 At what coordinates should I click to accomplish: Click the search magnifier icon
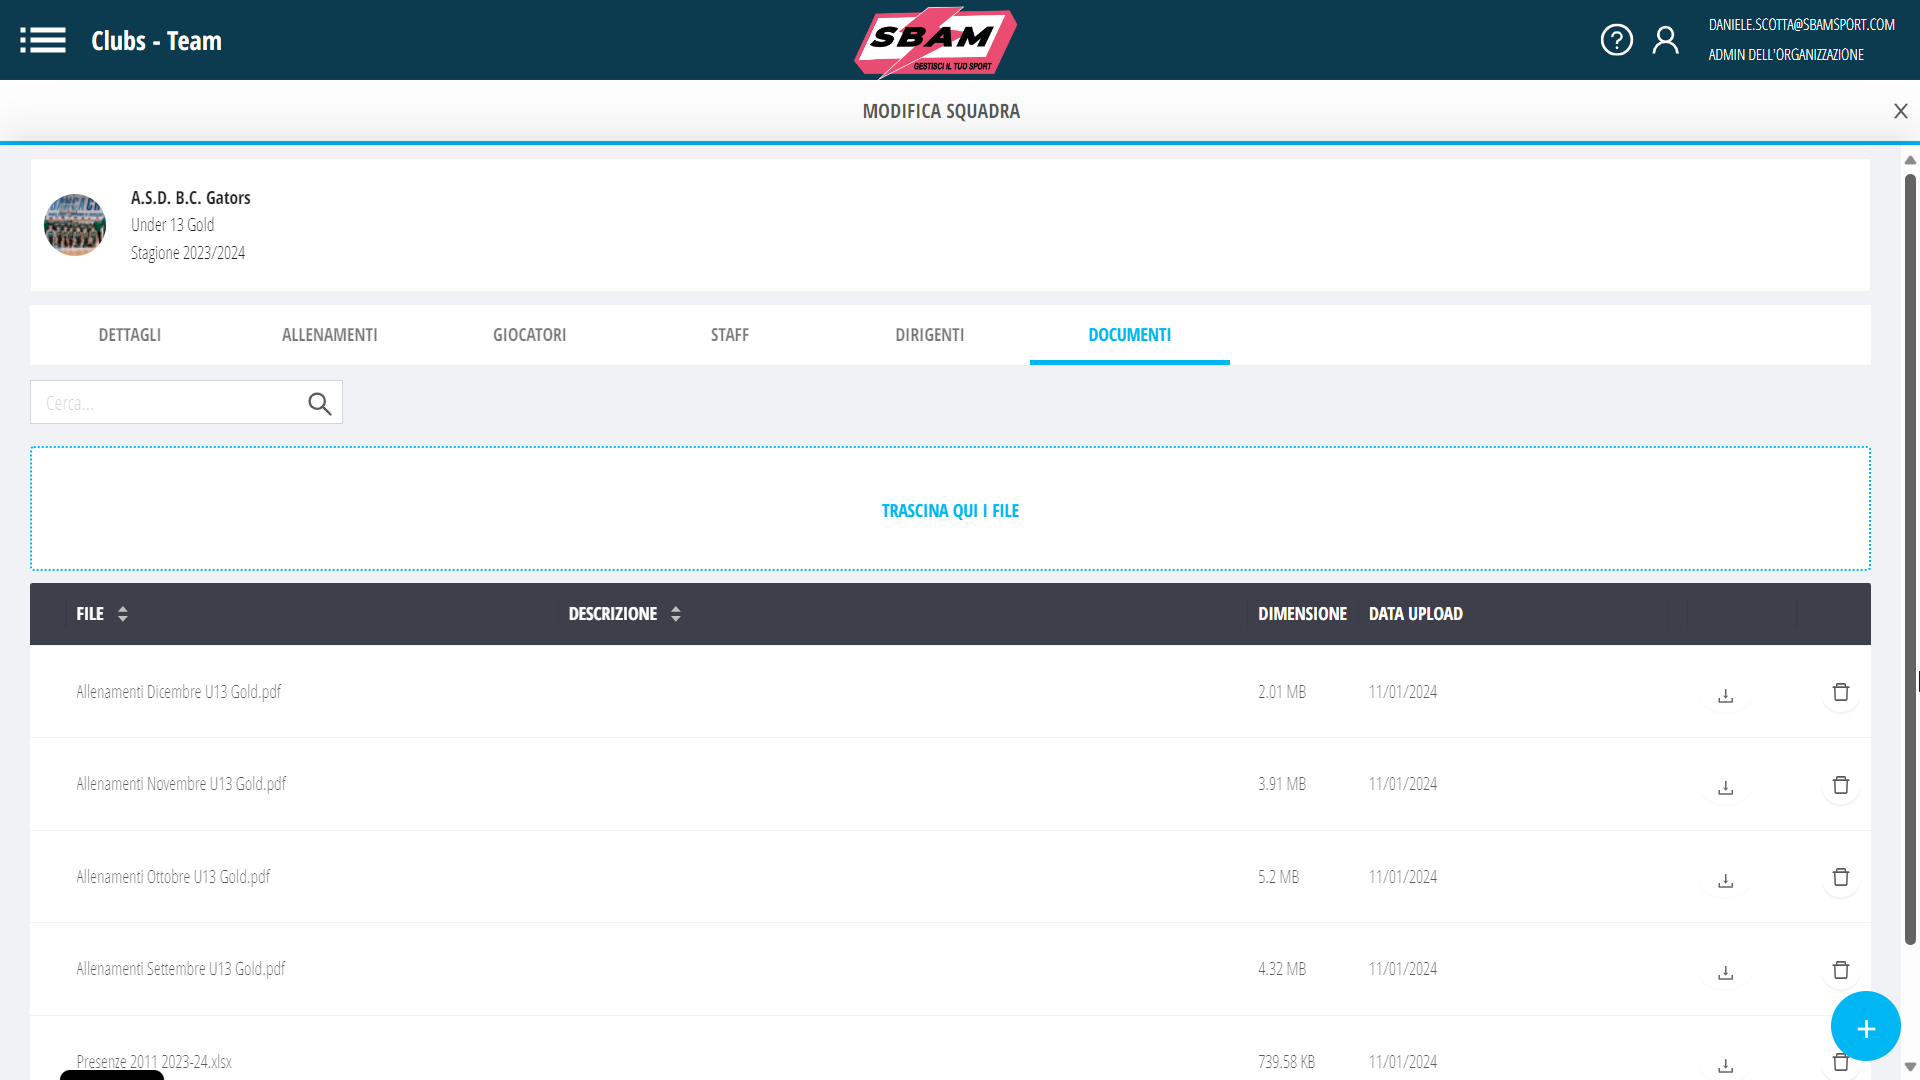click(319, 403)
